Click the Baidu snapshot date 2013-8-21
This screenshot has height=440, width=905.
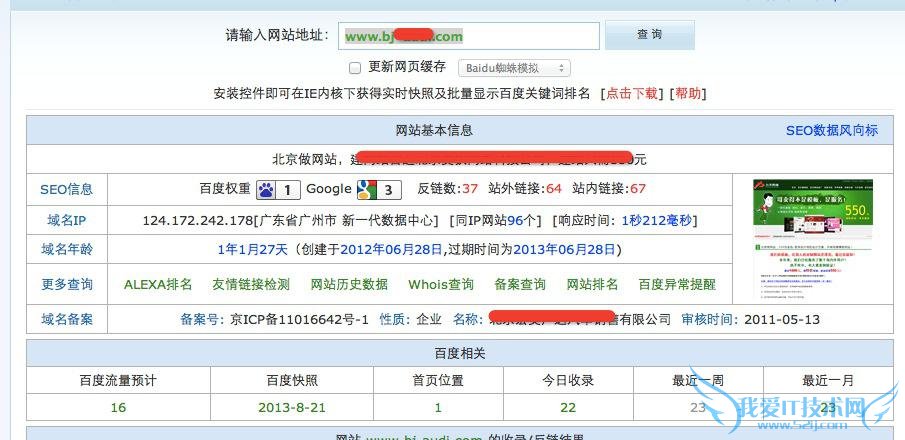coord(291,408)
